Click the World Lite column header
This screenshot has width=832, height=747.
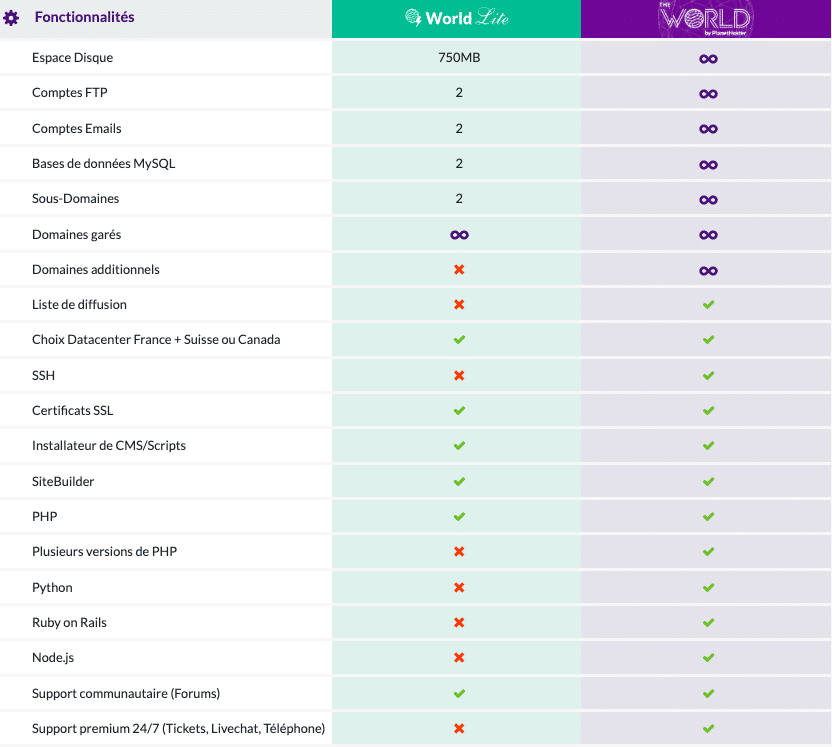(457, 18)
